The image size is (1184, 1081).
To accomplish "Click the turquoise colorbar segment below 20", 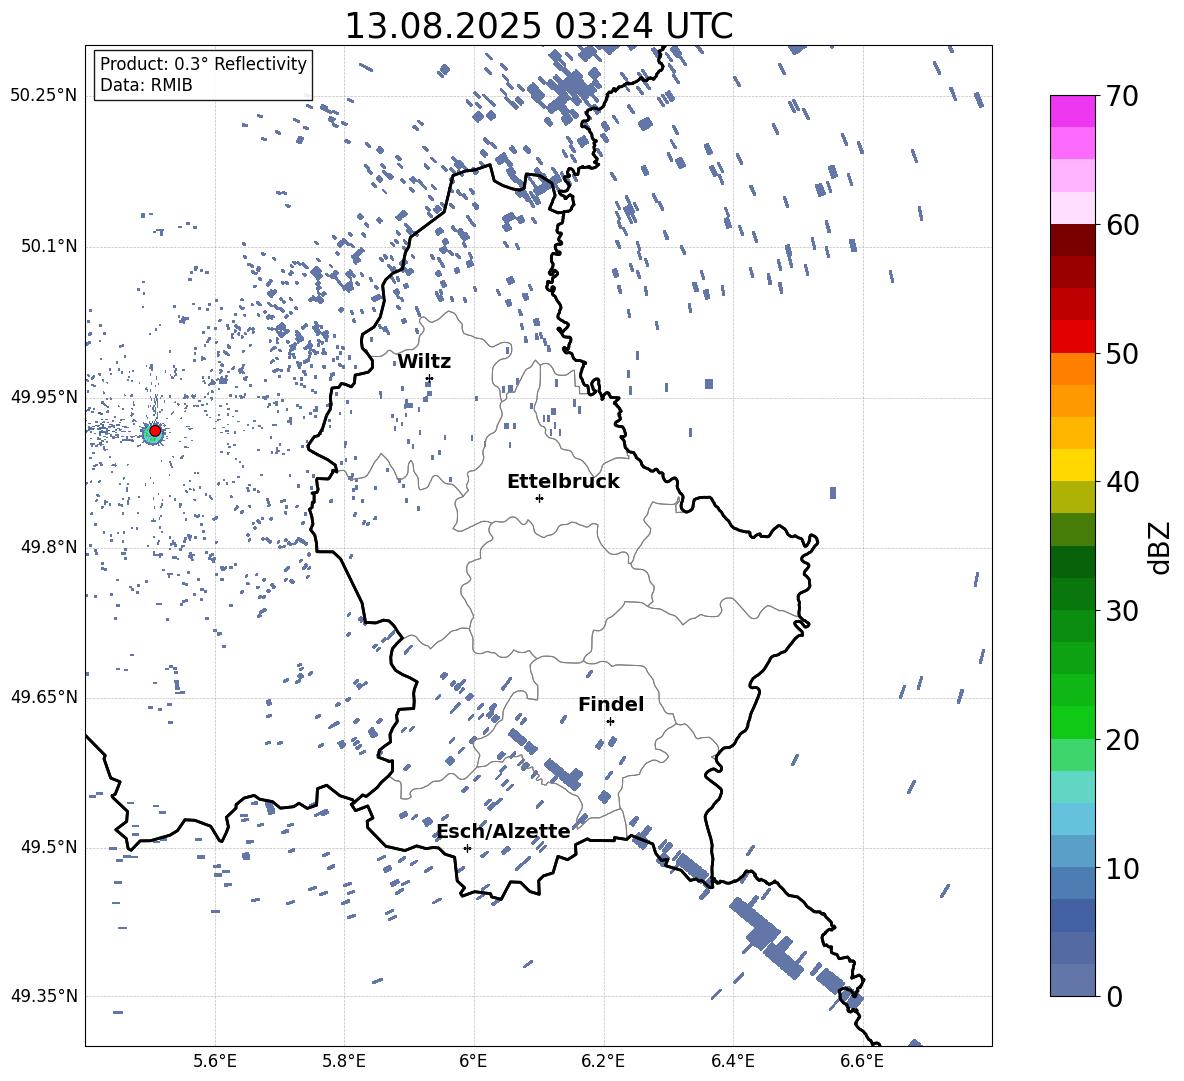I will (1072, 787).
